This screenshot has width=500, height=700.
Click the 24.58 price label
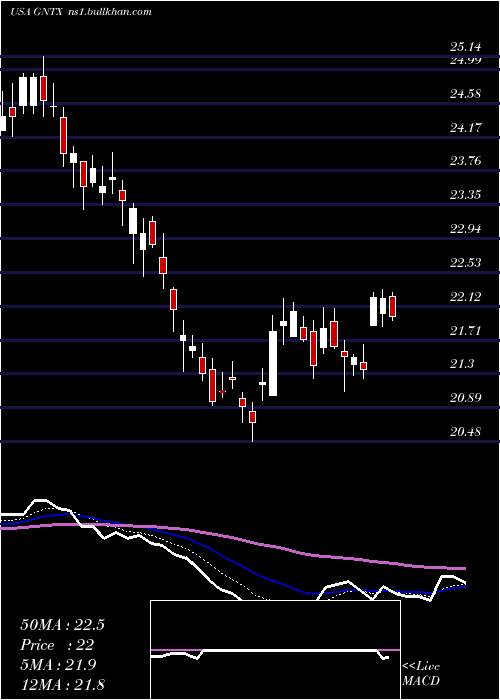pyautogui.click(x=465, y=94)
